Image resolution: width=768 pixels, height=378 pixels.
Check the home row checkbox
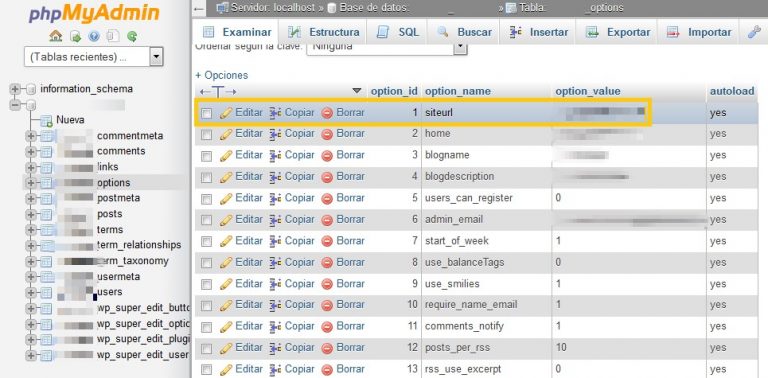click(x=207, y=135)
